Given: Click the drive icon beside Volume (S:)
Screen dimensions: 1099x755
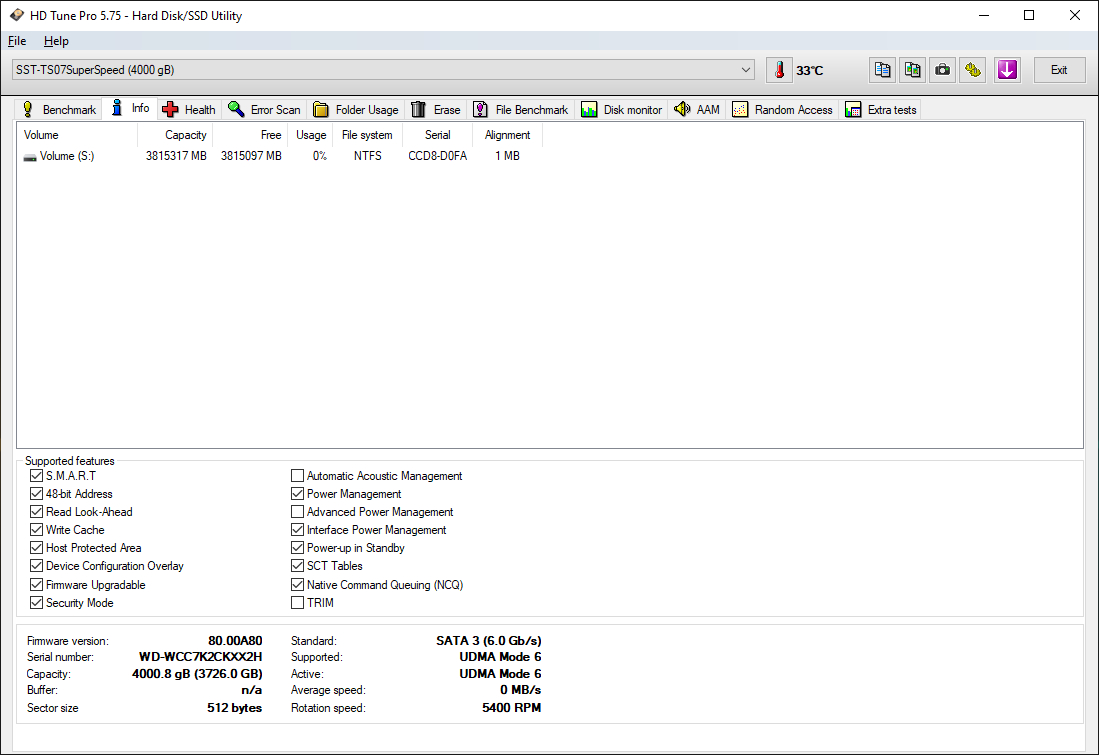Looking at the screenshot, I should pyautogui.click(x=29, y=157).
